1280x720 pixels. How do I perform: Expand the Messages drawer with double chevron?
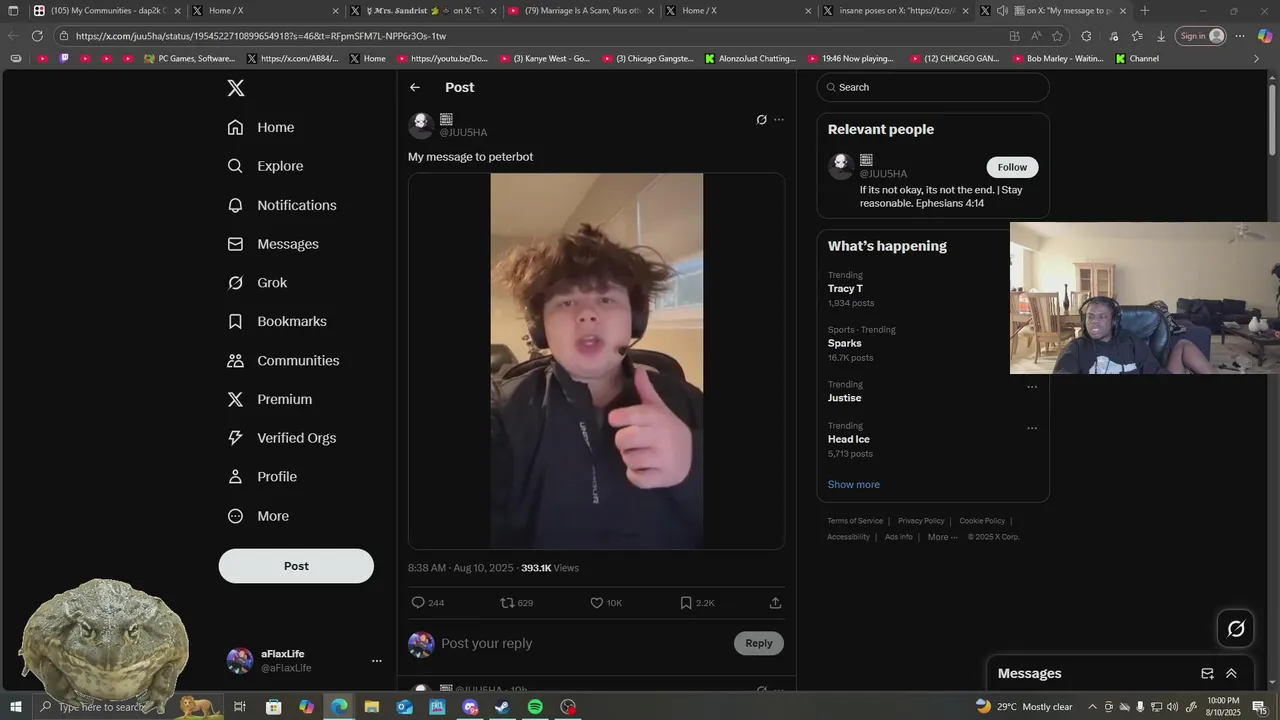1231,674
